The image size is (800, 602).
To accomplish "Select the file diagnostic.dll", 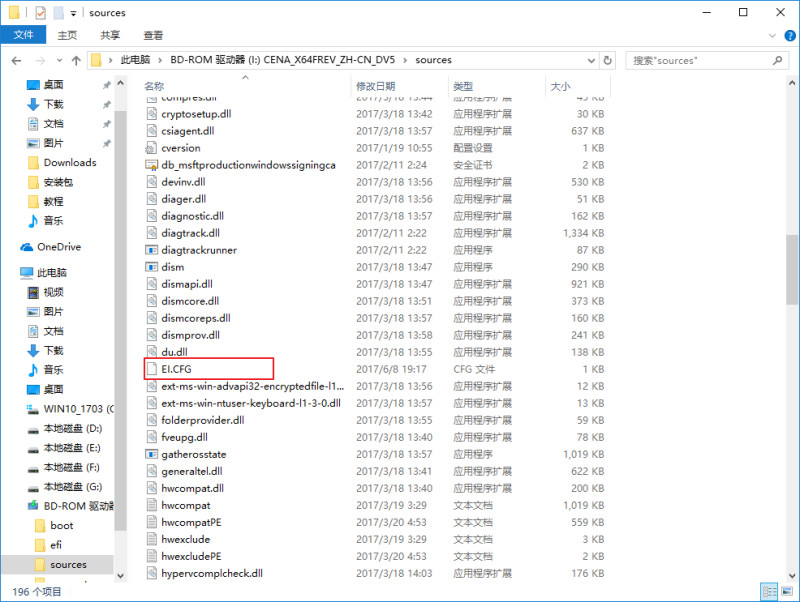I will [192, 216].
